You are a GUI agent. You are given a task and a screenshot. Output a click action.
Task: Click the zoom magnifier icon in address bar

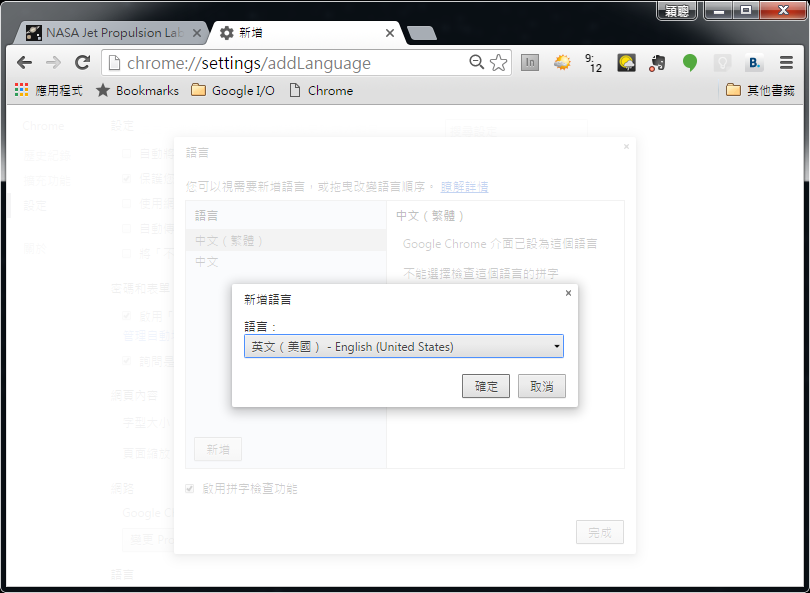pos(476,63)
